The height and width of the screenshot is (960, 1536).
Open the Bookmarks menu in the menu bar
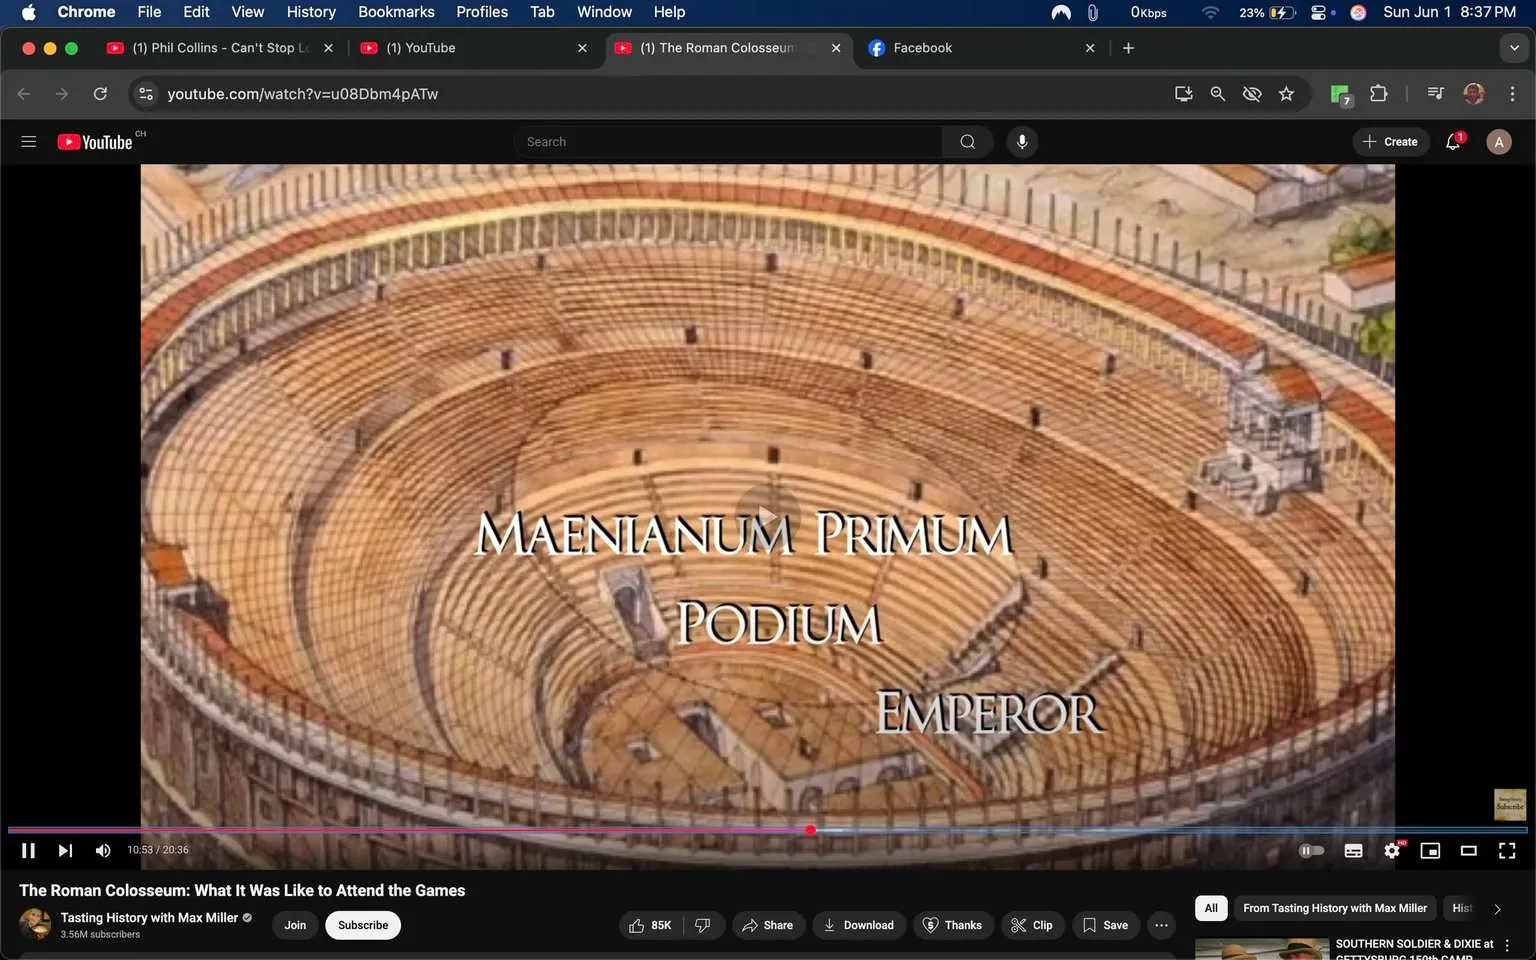pyautogui.click(x=395, y=12)
